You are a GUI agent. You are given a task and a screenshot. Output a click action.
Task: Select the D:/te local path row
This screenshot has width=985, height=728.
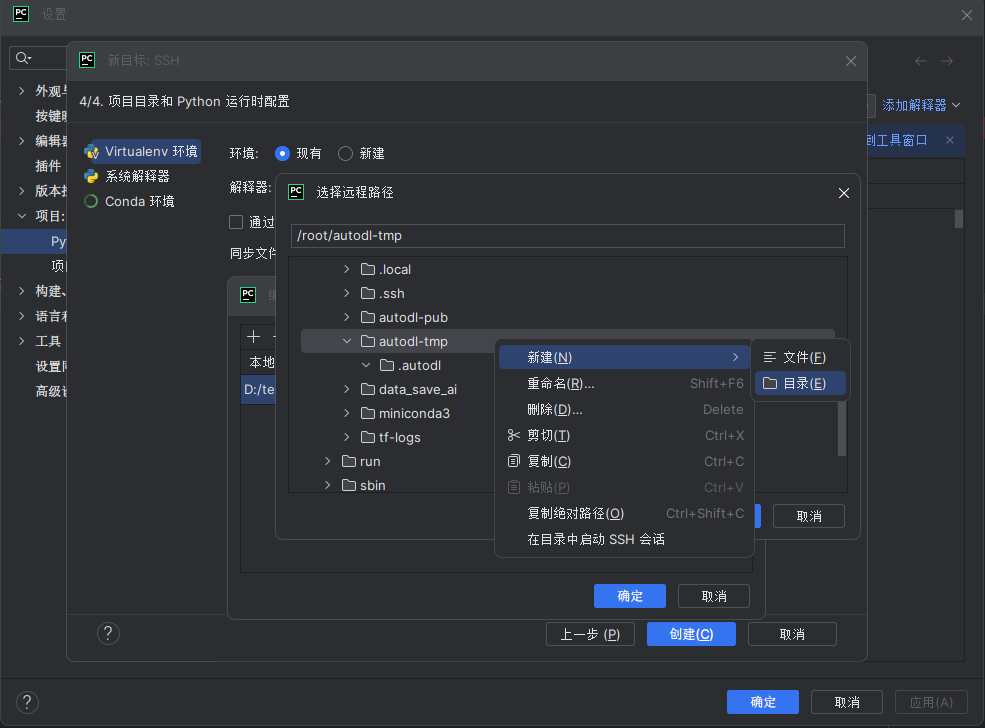click(258, 389)
